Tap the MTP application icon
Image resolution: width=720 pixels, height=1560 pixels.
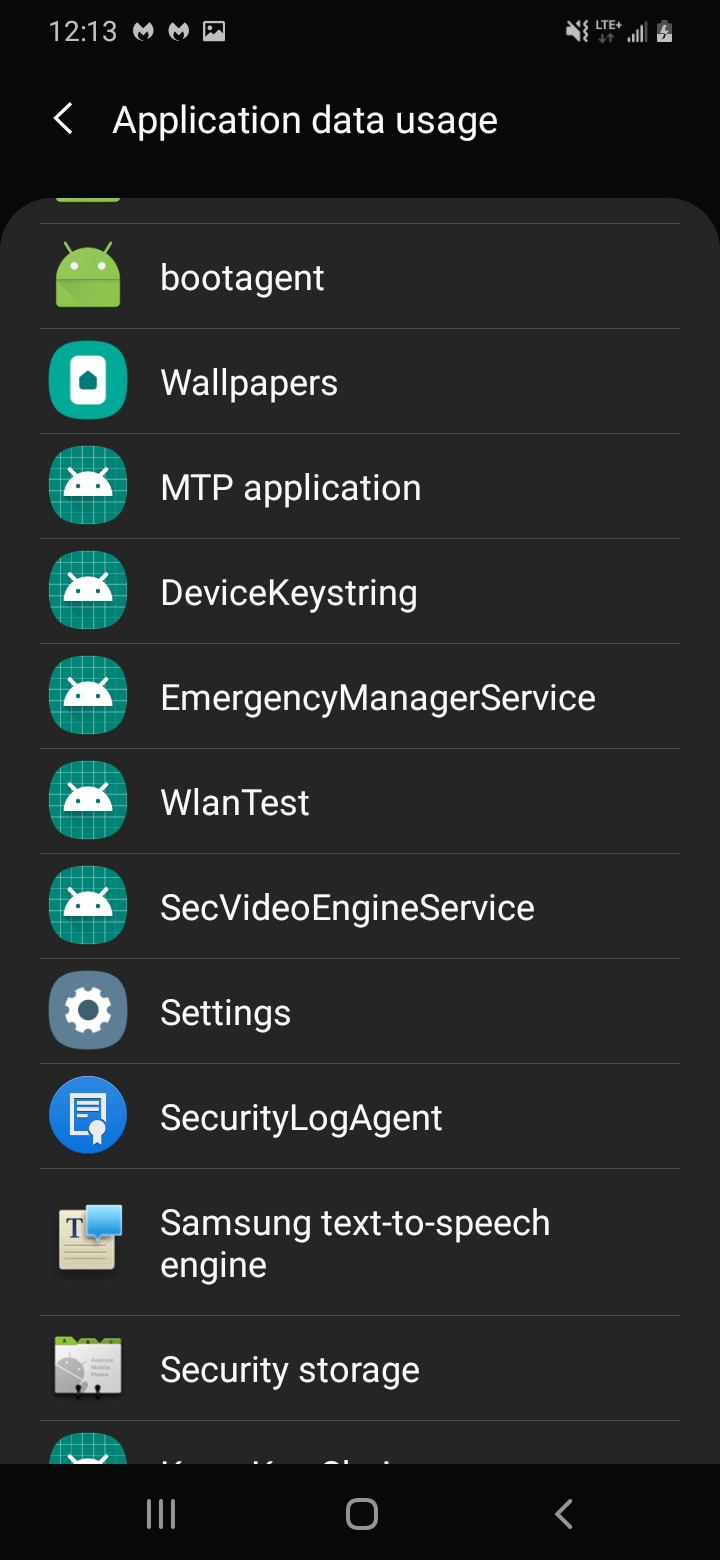88,486
